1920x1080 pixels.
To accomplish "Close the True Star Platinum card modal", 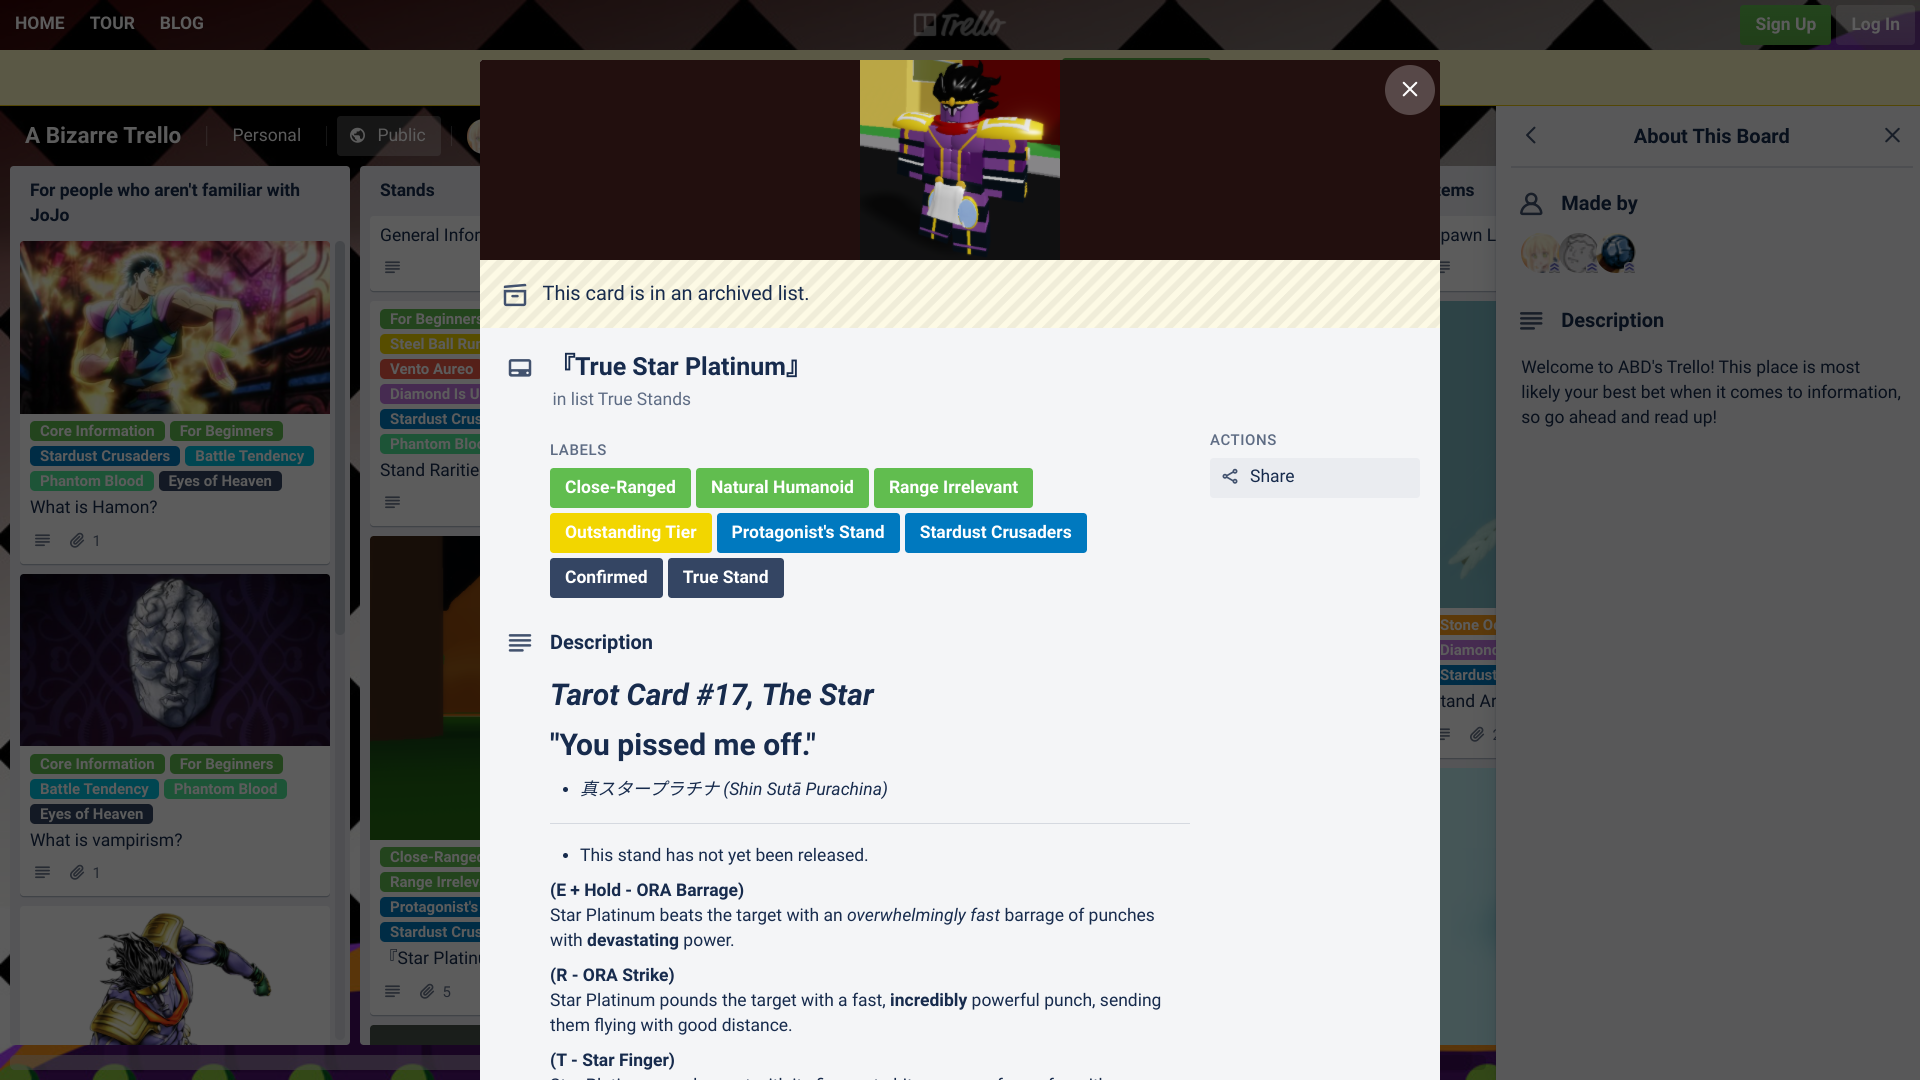I will 1410,88.
